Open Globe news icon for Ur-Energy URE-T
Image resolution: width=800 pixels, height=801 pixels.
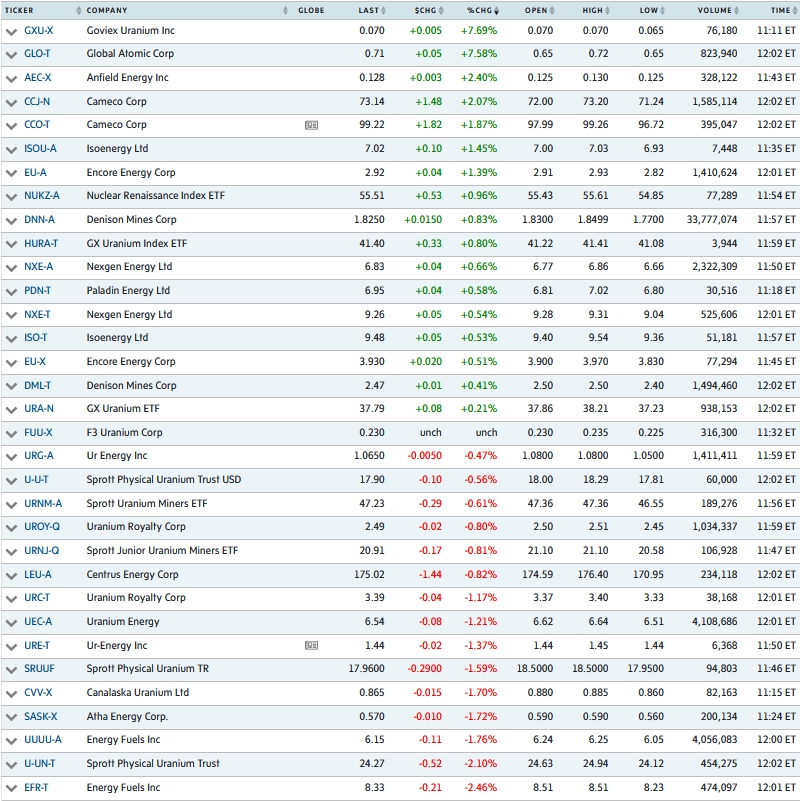click(x=311, y=646)
